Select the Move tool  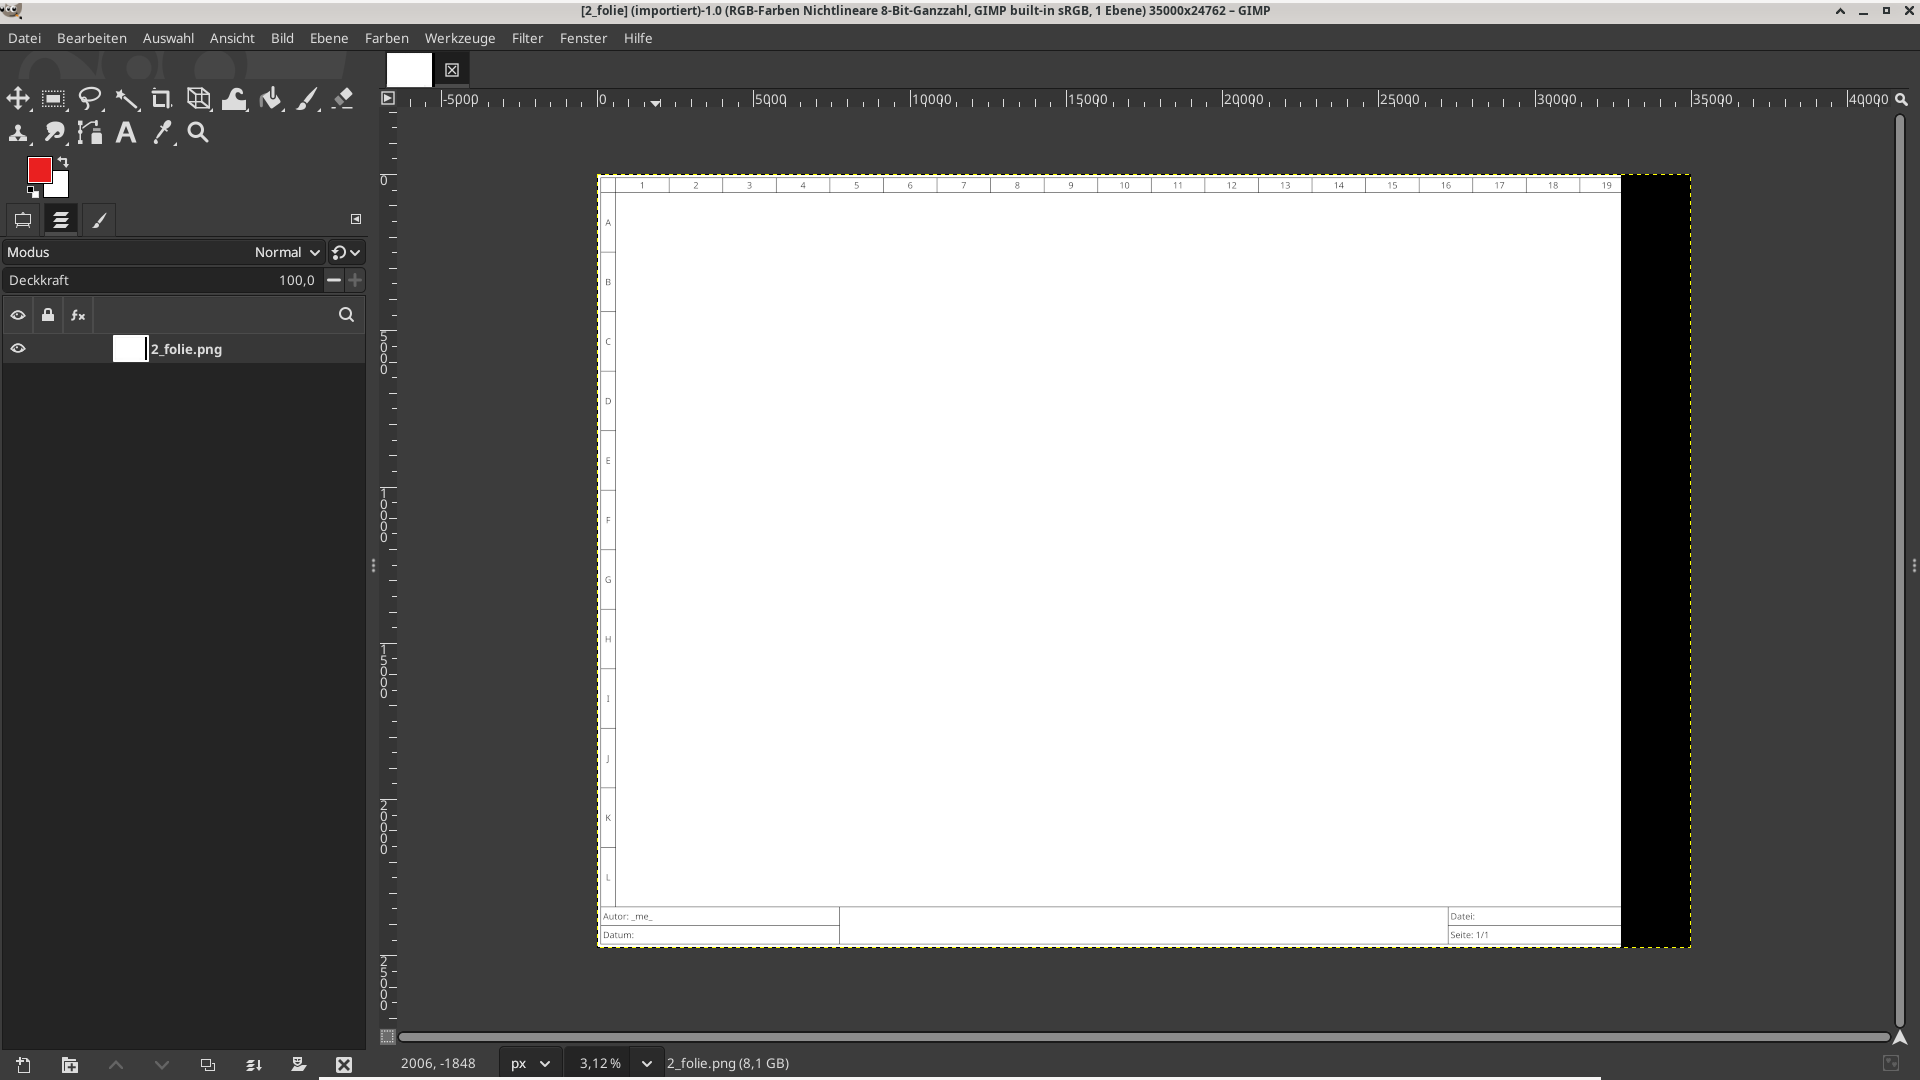pos(18,99)
